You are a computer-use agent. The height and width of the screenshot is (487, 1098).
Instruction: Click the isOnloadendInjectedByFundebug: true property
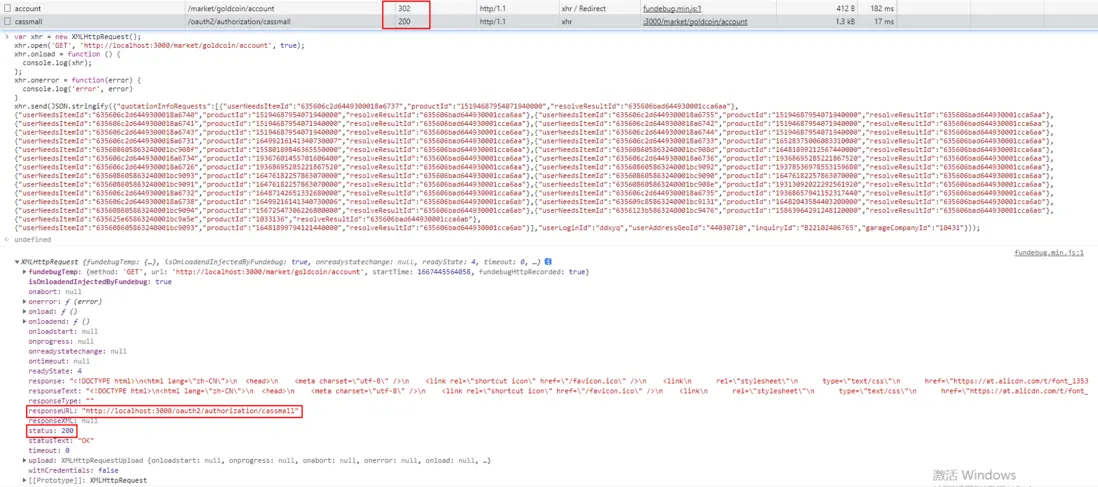100,281
